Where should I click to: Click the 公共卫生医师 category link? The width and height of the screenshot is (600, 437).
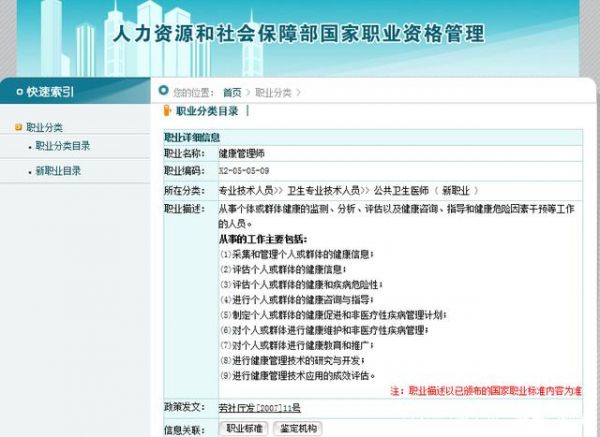(x=401, y=191)
